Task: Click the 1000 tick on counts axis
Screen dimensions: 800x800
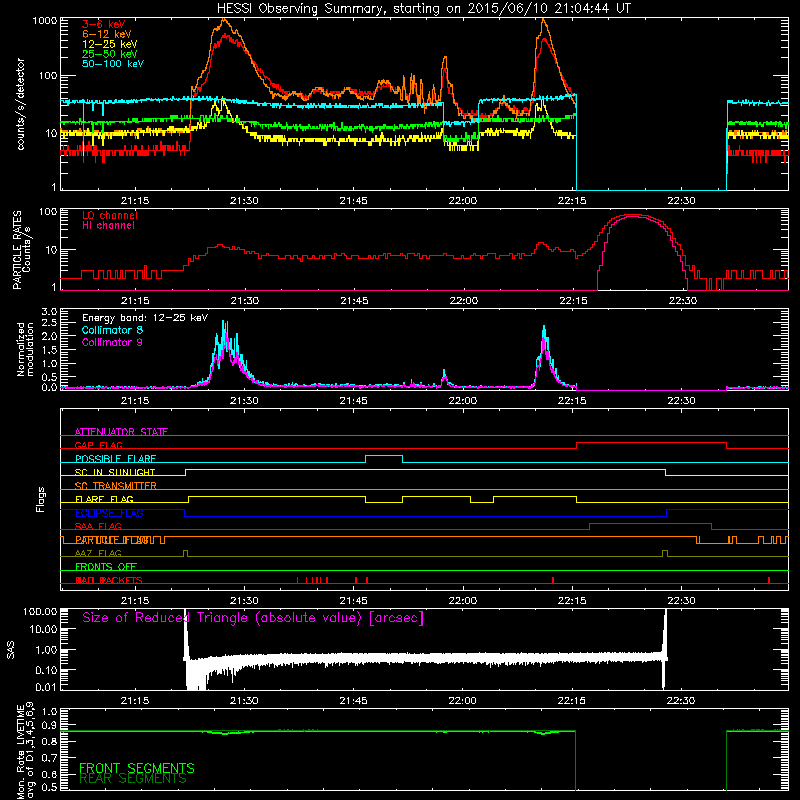Action: tap(45, 20)
